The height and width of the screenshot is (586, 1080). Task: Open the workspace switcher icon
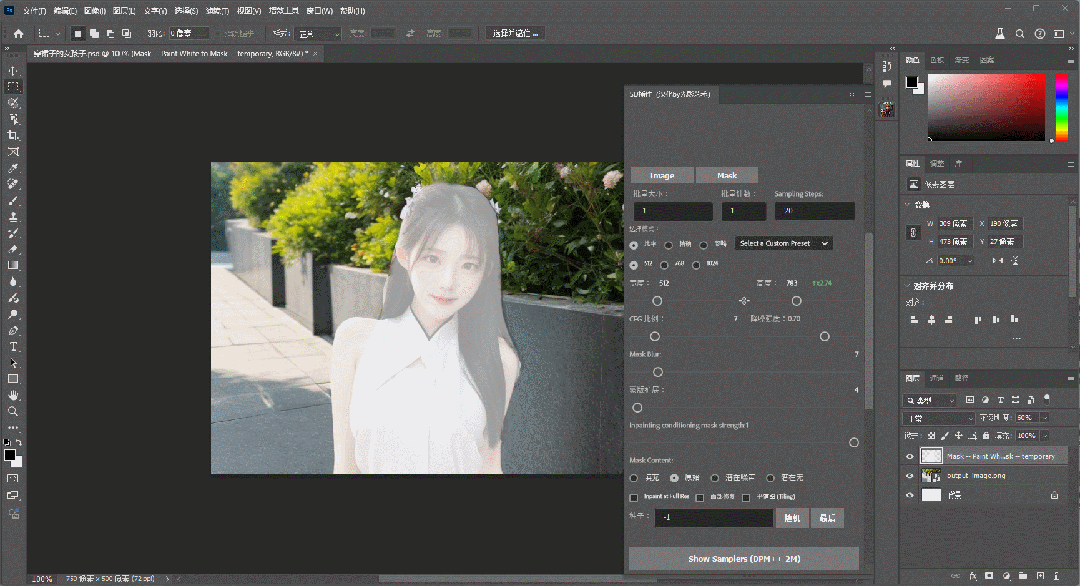click(x=1059, y=34)
